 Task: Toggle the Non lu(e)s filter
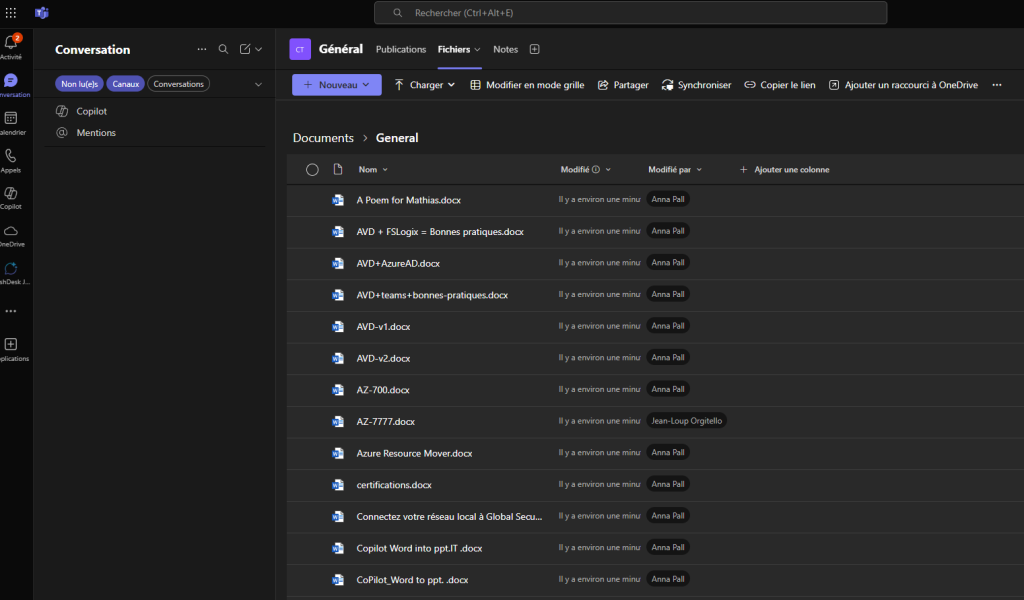(x=79, y=84)
